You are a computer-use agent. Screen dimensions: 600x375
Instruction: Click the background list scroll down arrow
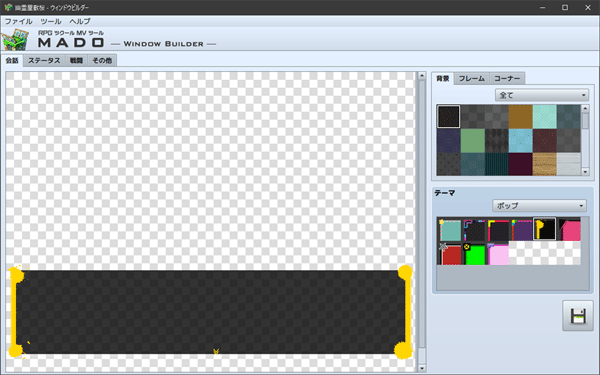[x=585, y=172]
